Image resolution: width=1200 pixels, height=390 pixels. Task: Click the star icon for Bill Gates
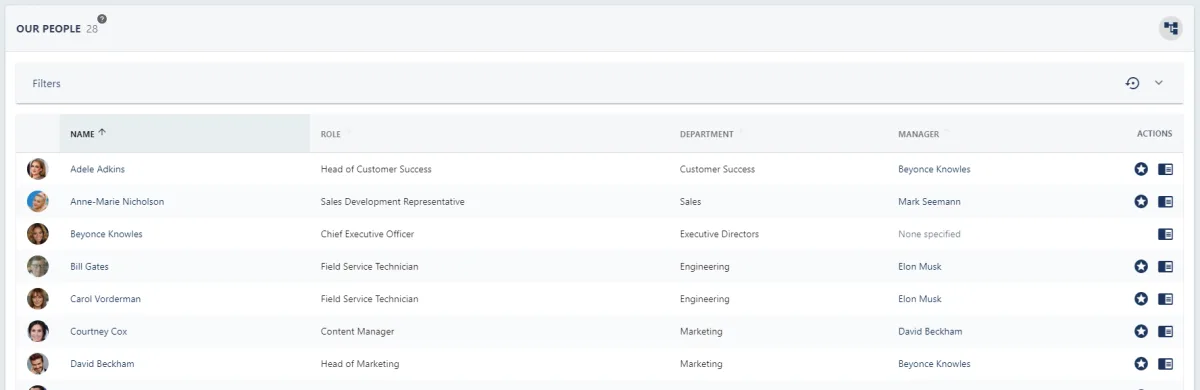tap(1141, 266)
